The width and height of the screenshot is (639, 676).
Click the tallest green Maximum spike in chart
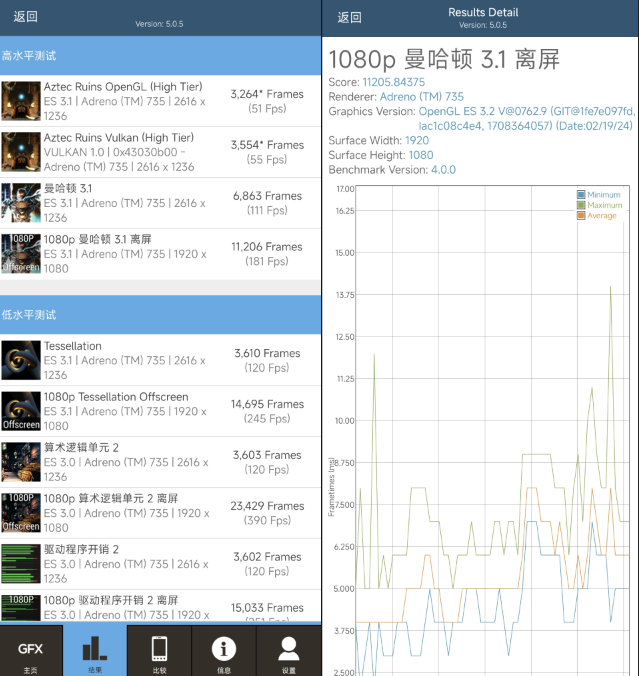pyautogui.click(x=611, y=288)
